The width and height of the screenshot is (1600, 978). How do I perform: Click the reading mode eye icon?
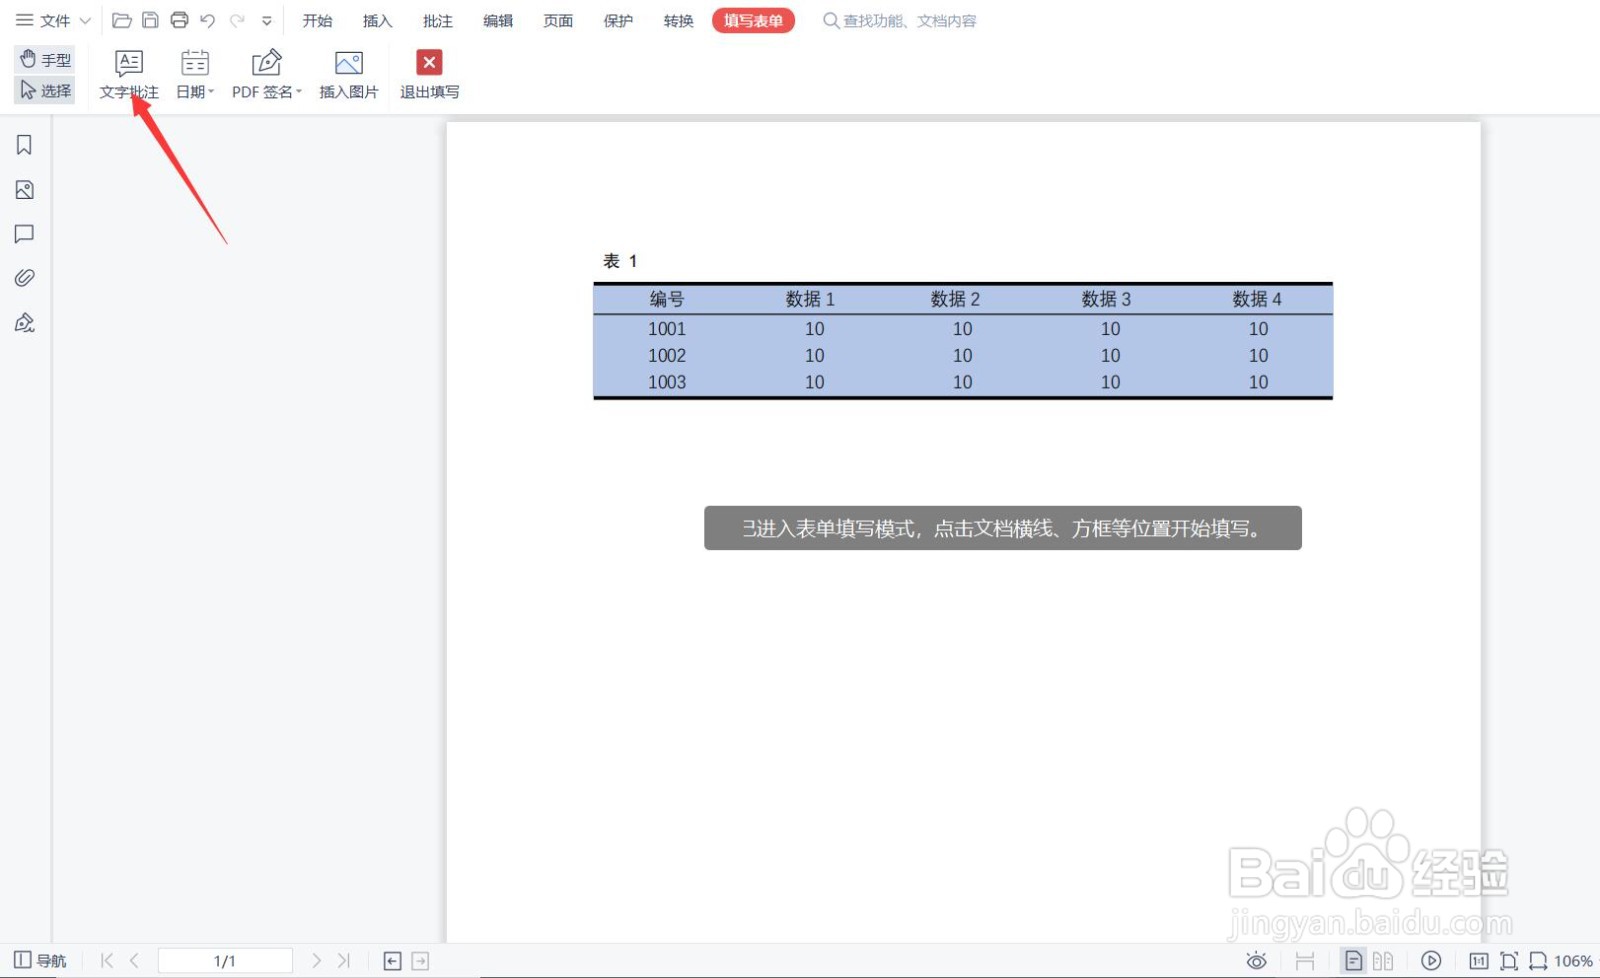click(x=1255, y=959)
